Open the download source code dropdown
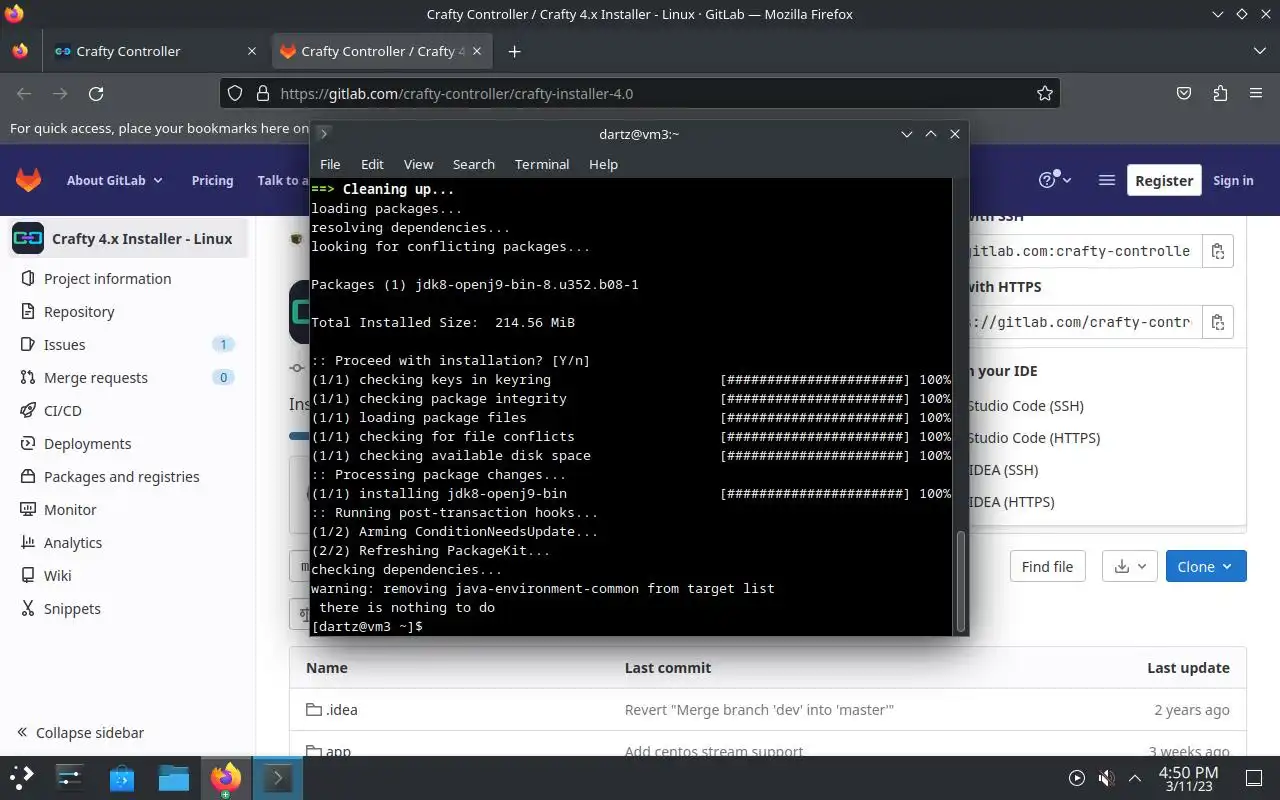The image size is (1280, 800). [1130, 566]
